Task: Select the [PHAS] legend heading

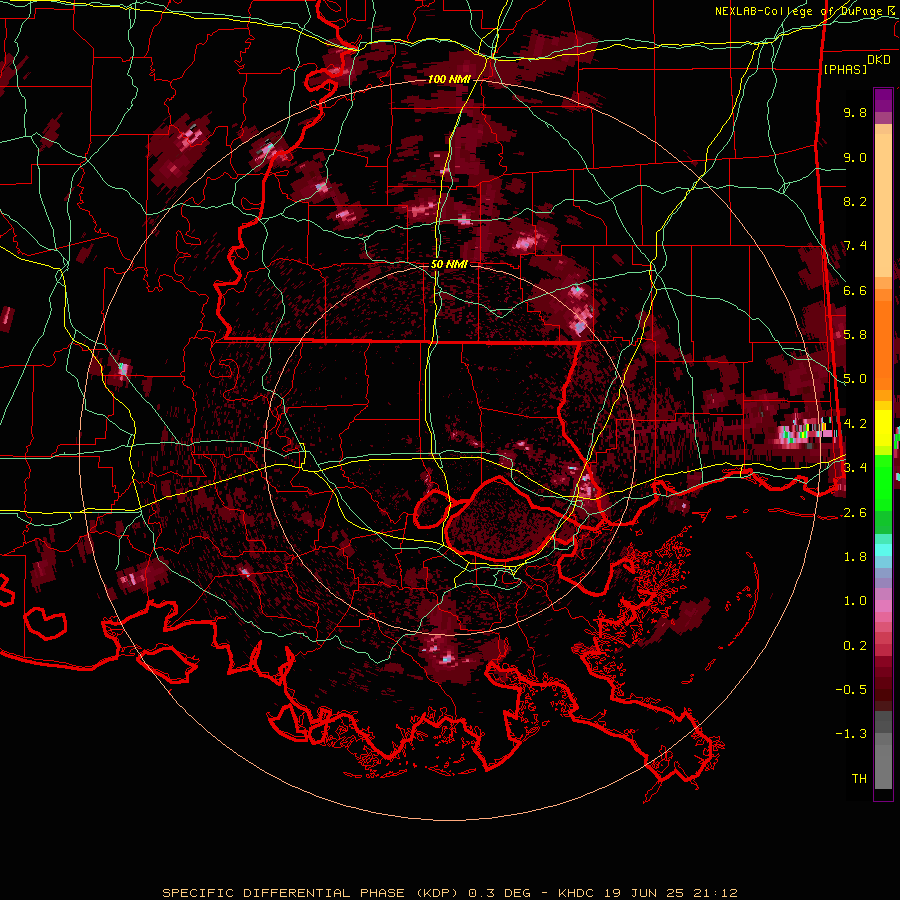Action: point(845,69)
